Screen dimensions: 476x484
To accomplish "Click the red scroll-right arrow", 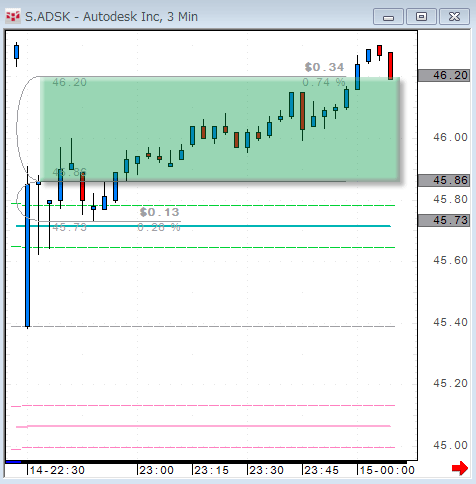I will tap(460, 468).
